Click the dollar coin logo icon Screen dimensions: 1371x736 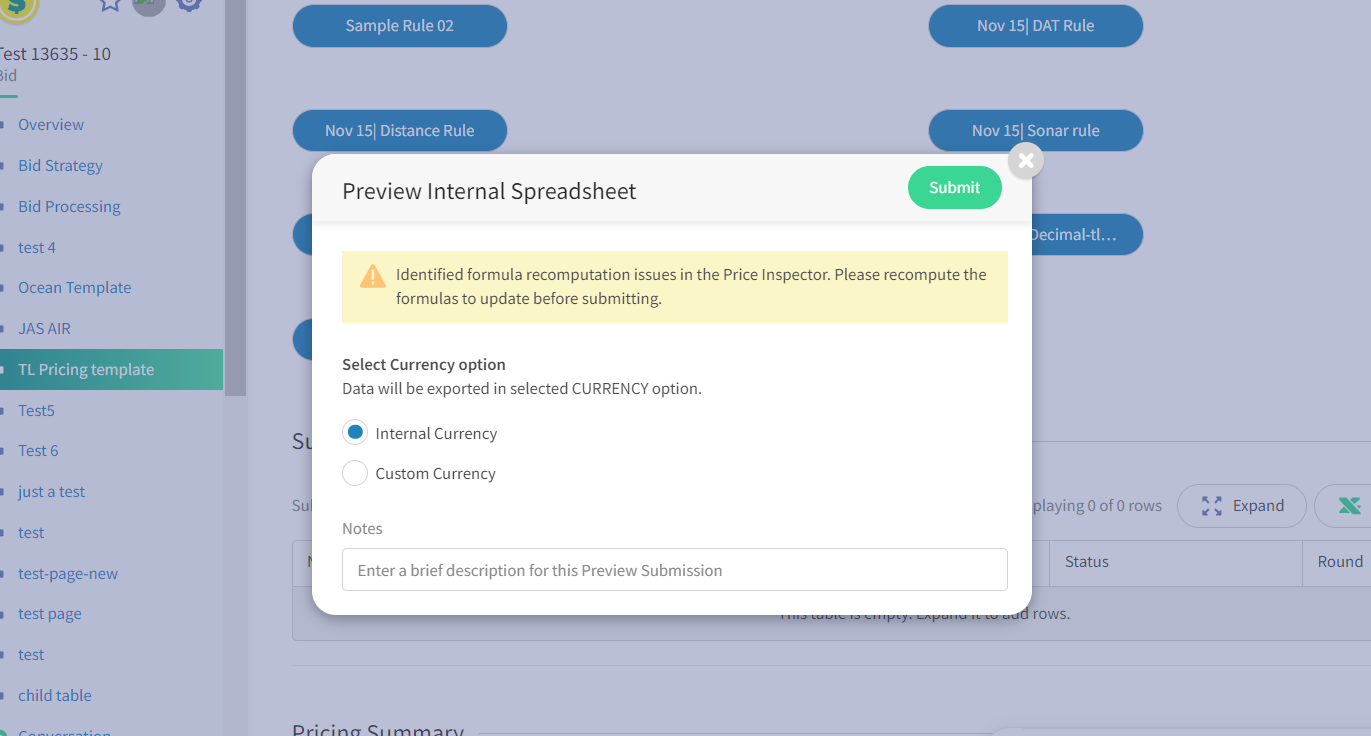(x=18, y=7)
